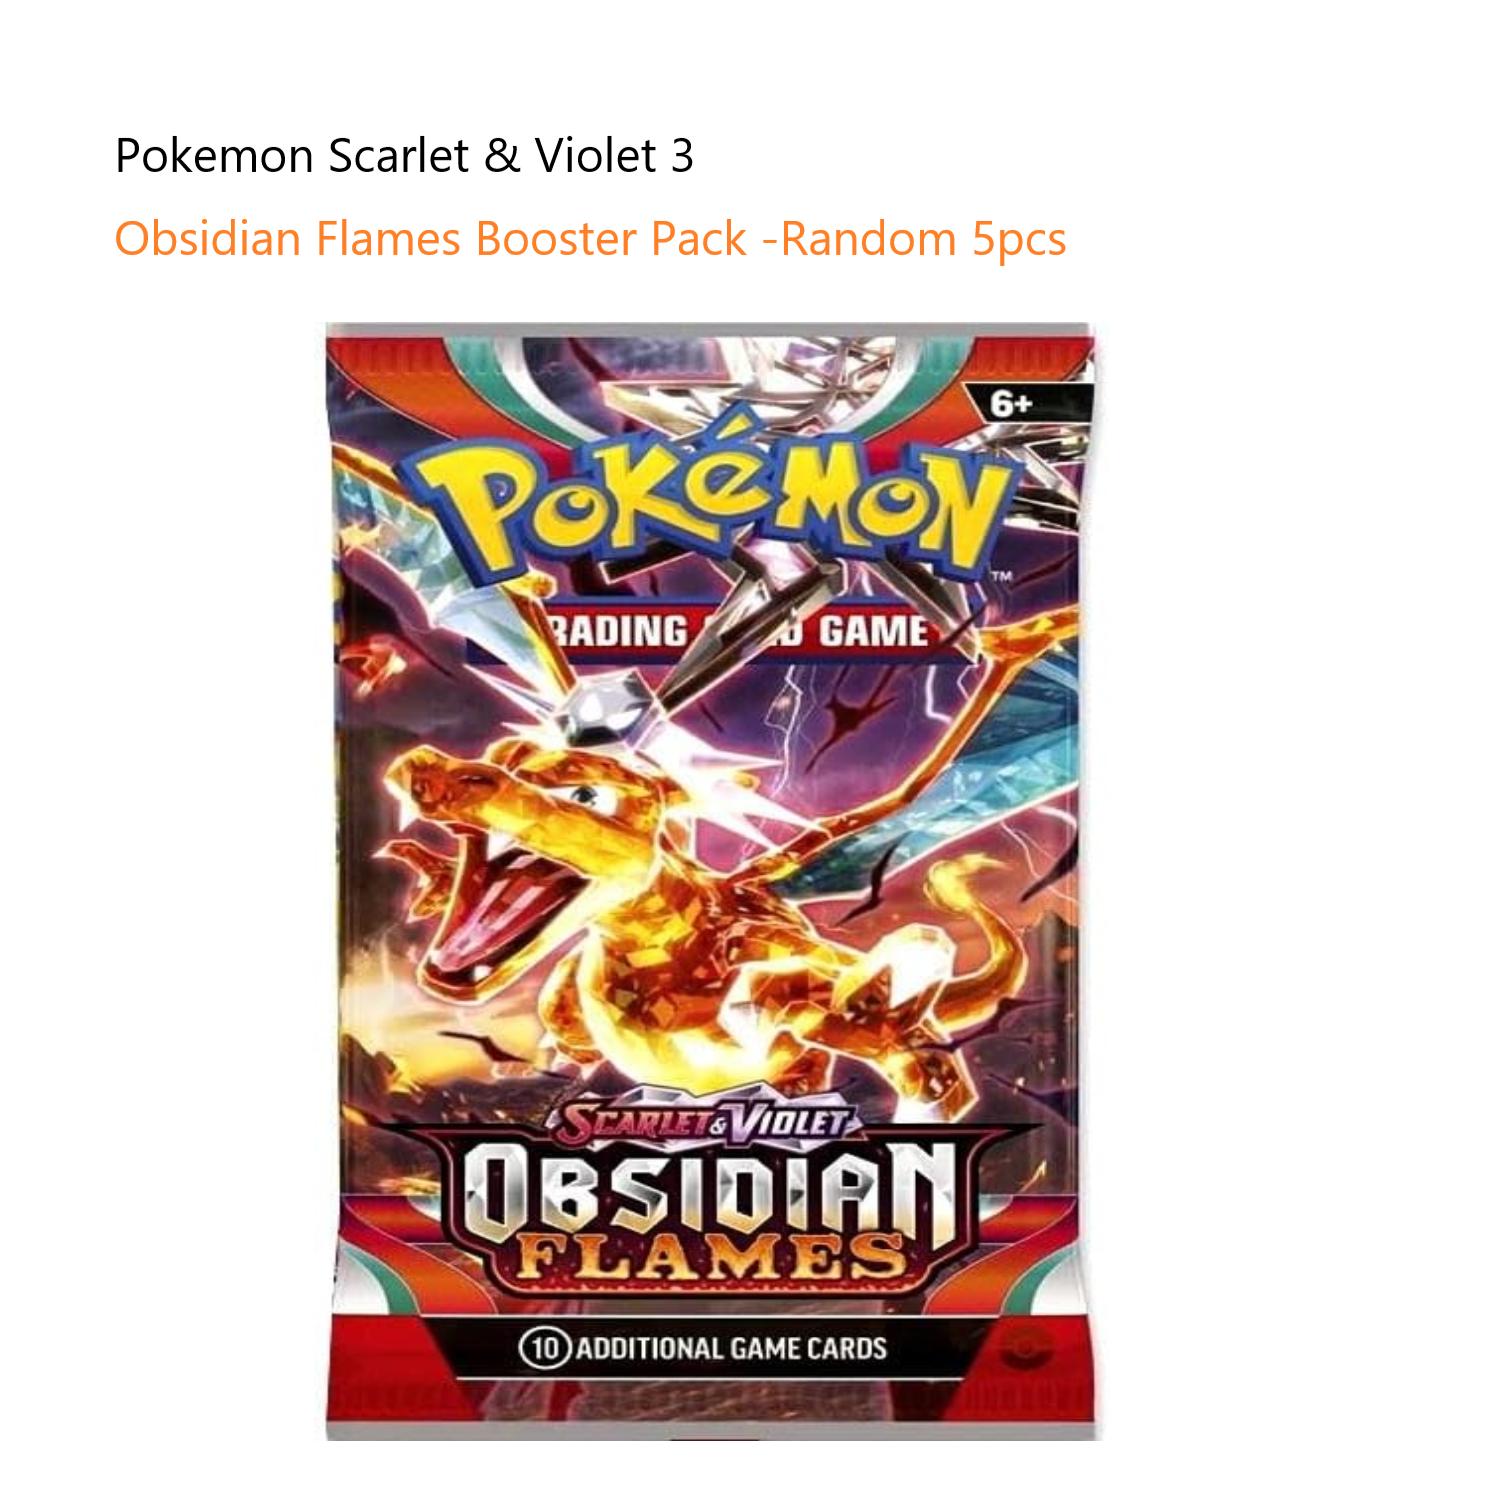Click the Random 5pcs text
The width and height of the screenshot is (1500, 1500).
pos(923,239)
